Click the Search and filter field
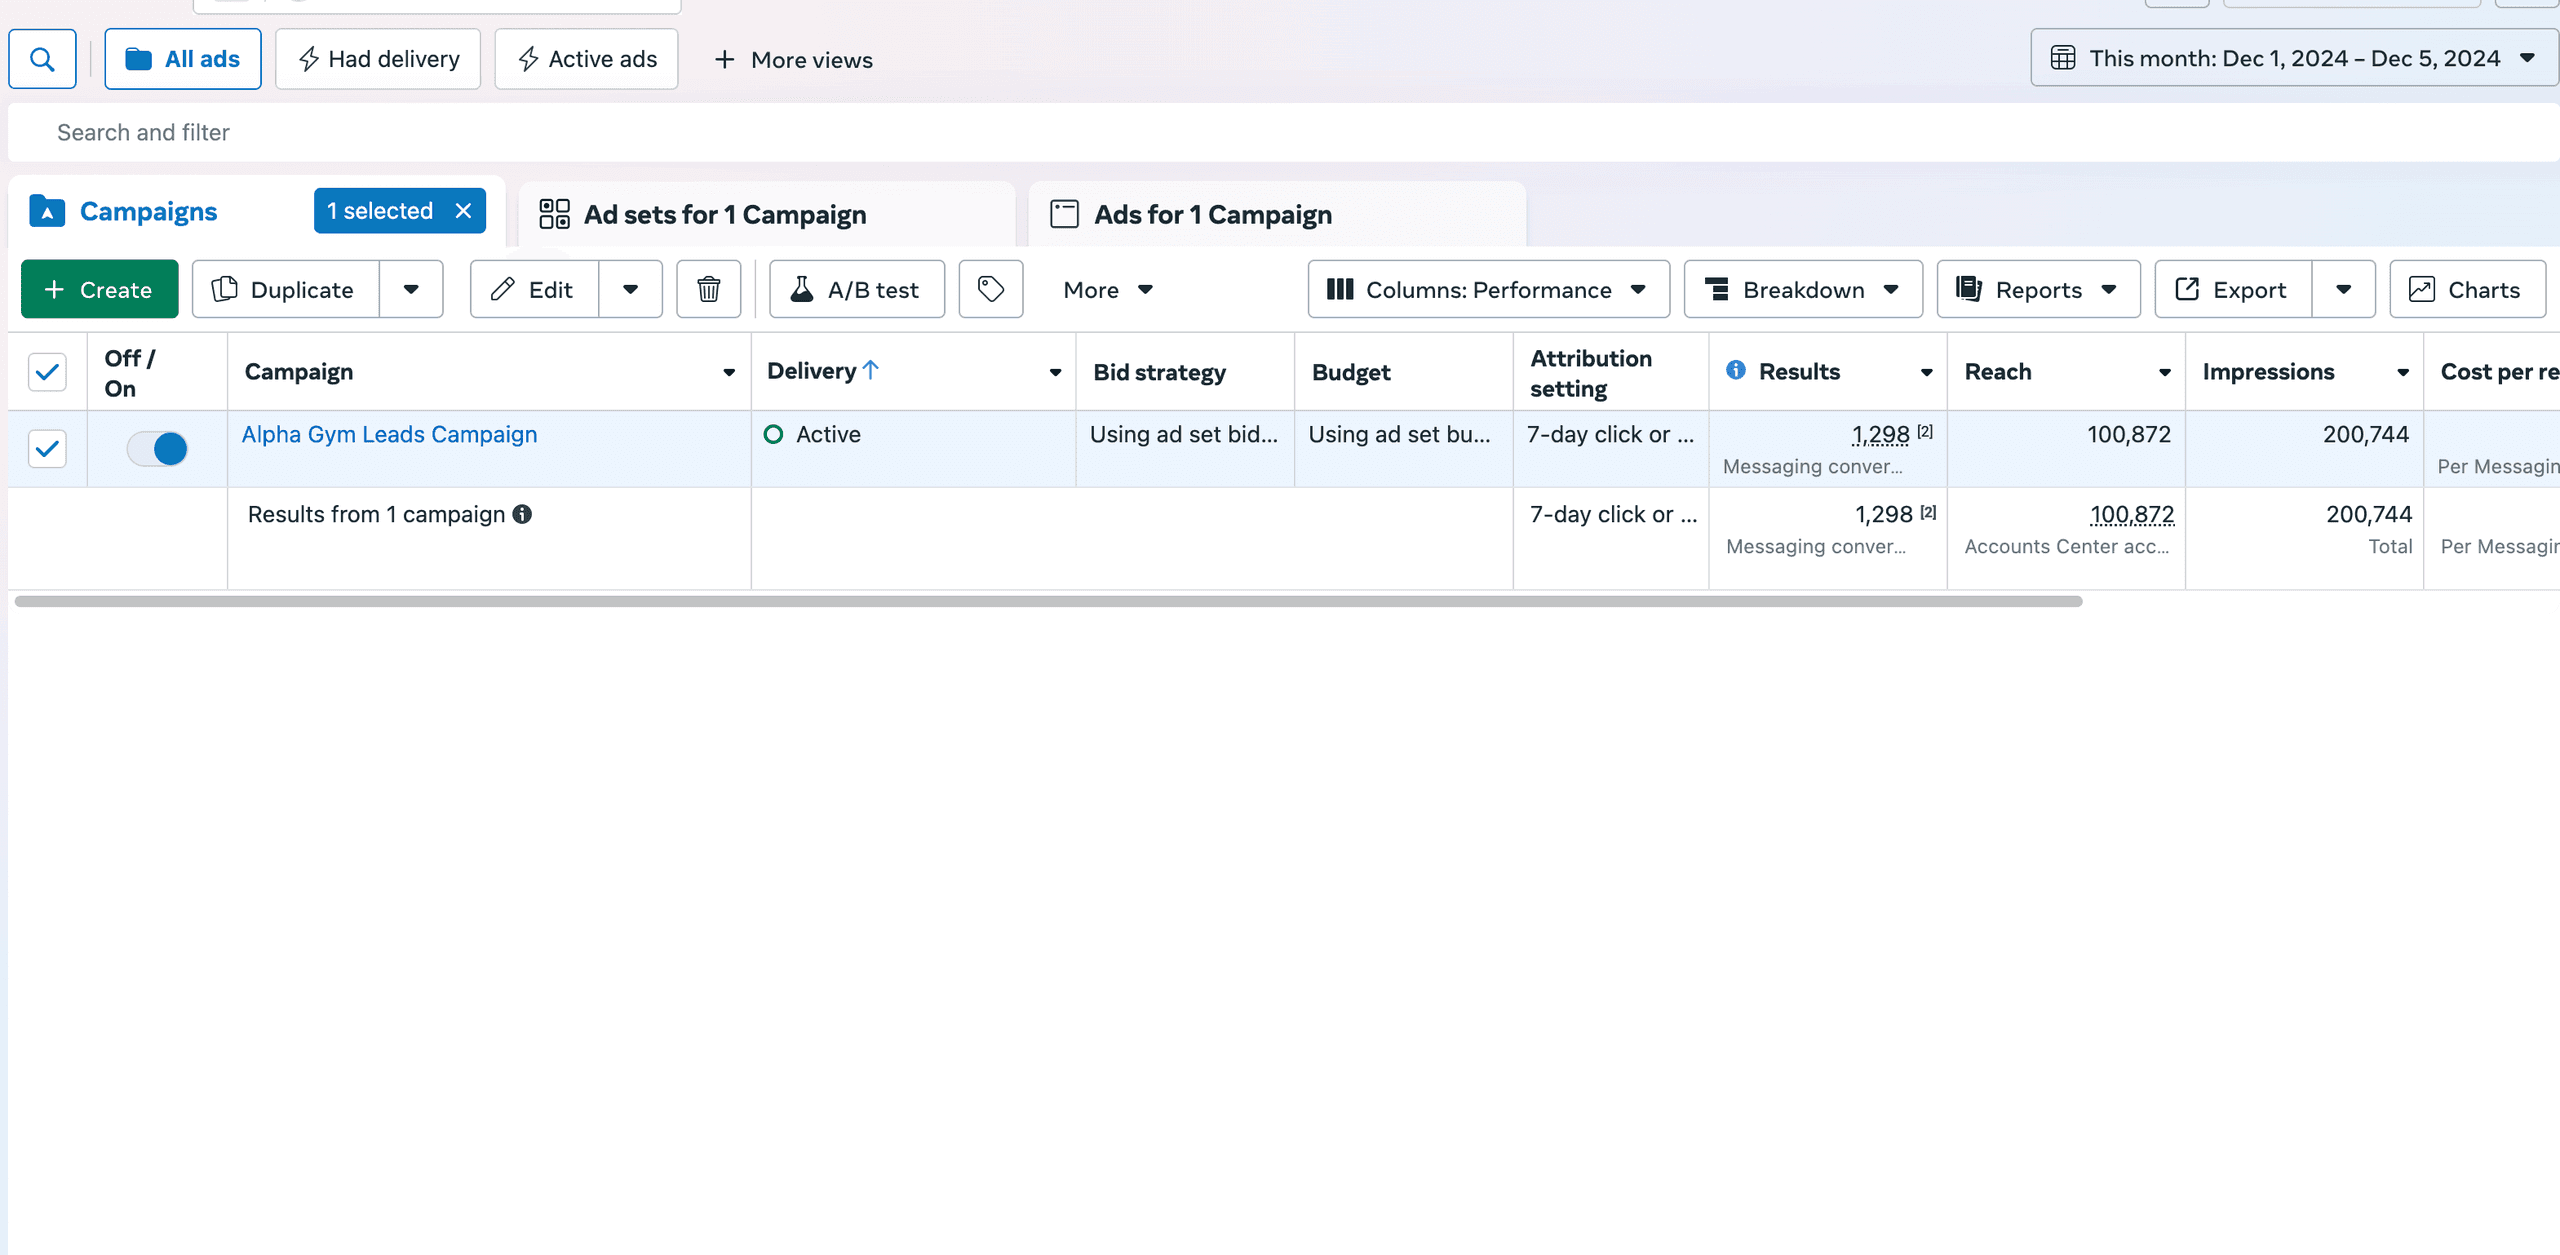 point(1284,133)
